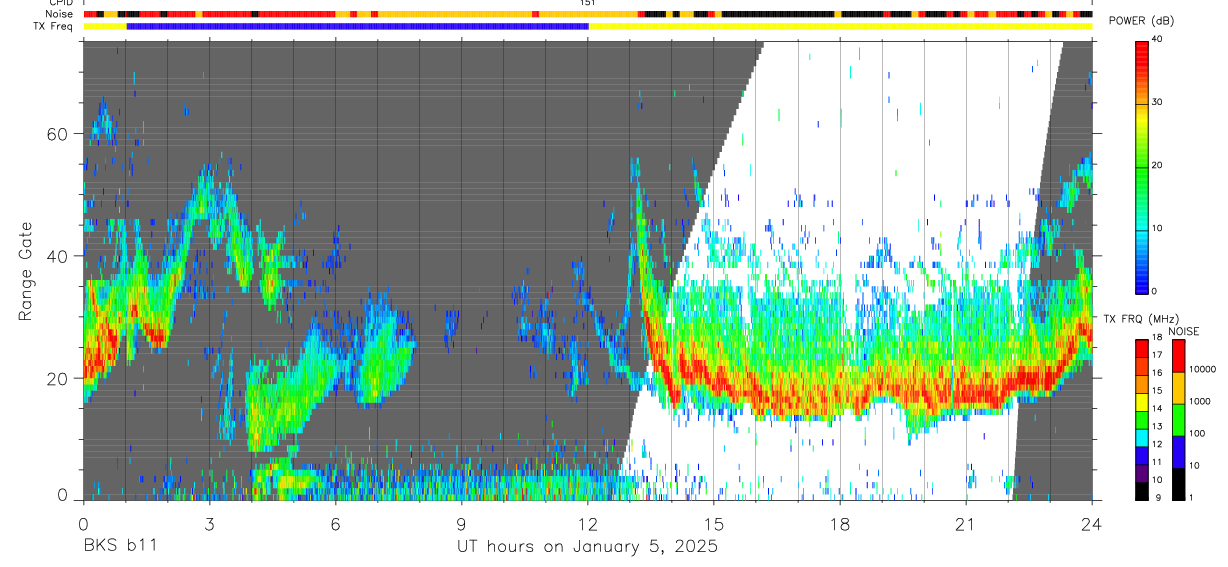Click the "TX Freq" row label above the plot
The image size is (1228, 567).
52,27
